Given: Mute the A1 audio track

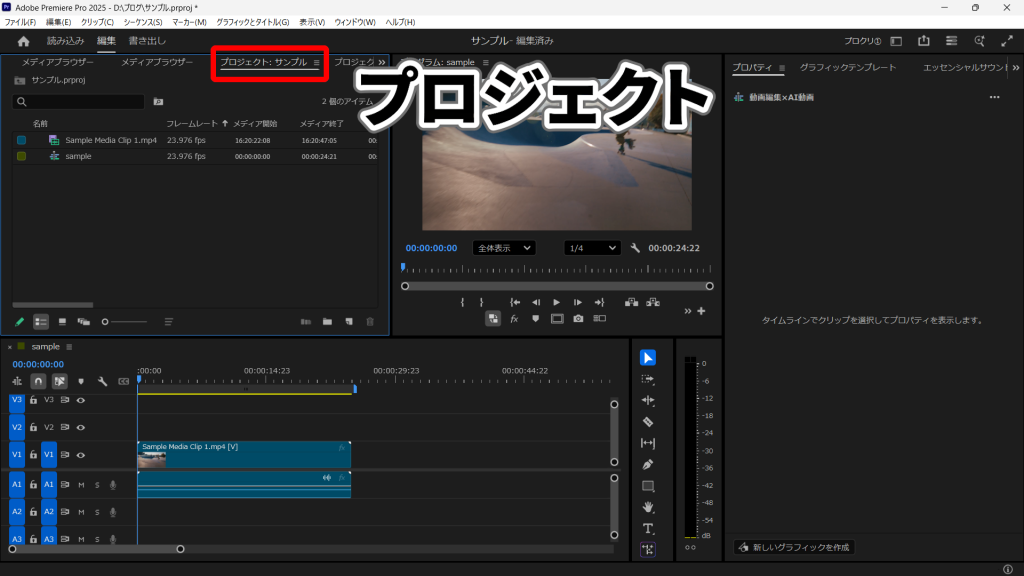Looking at the screenshot, I should (81, 484).
